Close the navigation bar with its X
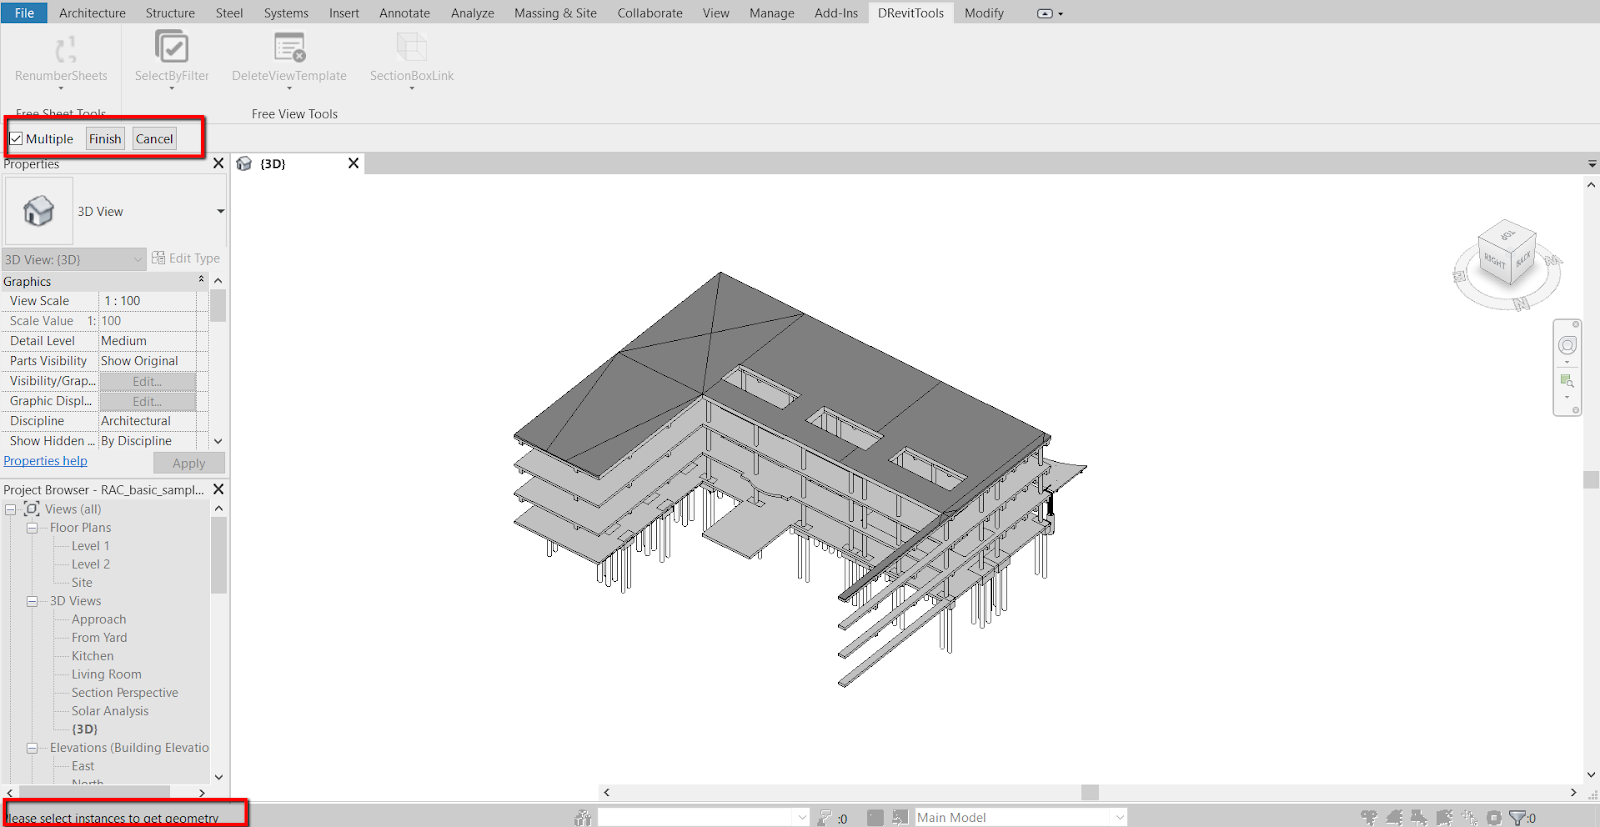This screenshot has width=1600, height=827. click(x=1576, y=324)
